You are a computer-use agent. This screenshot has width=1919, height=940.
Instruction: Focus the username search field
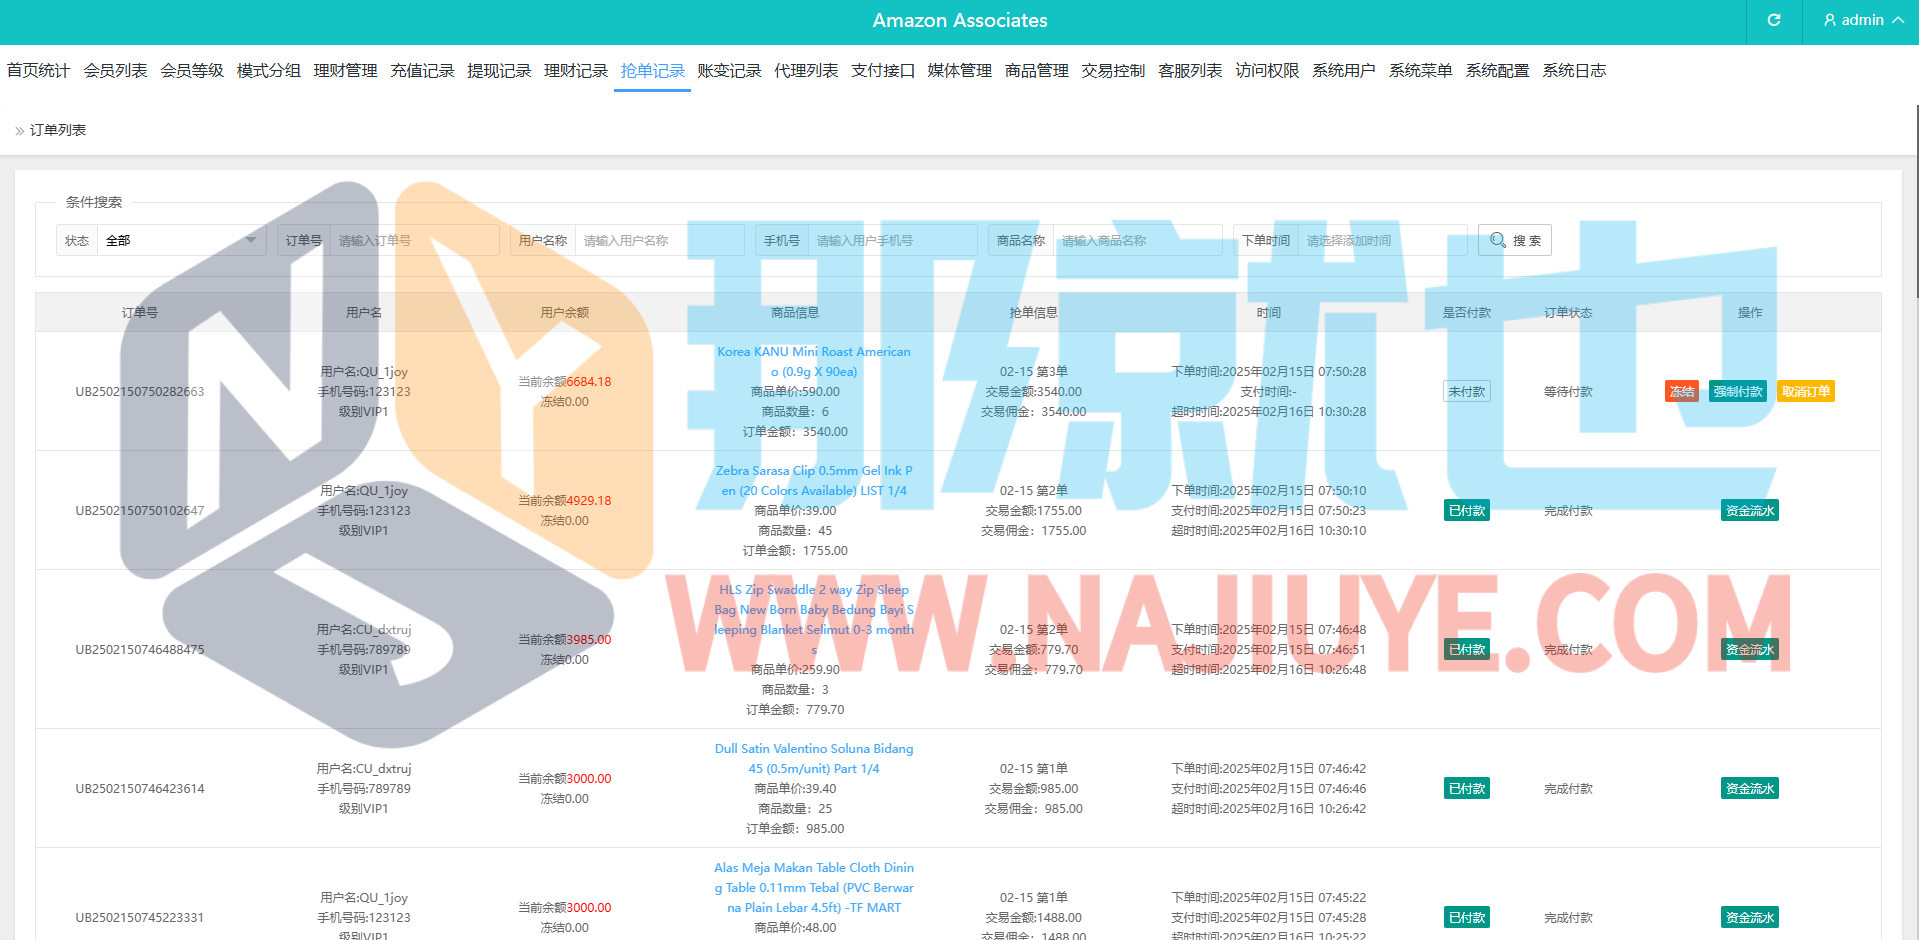click(x=658, y=240)
